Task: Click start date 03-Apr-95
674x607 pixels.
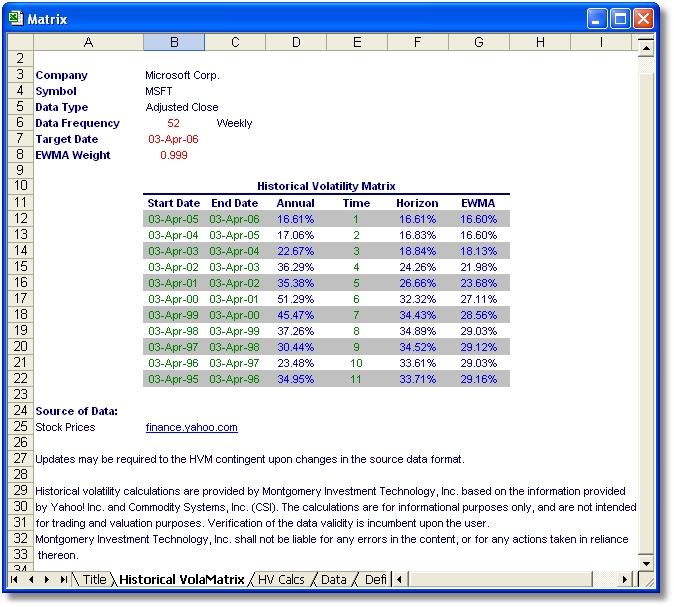Action: coord(173,379)
